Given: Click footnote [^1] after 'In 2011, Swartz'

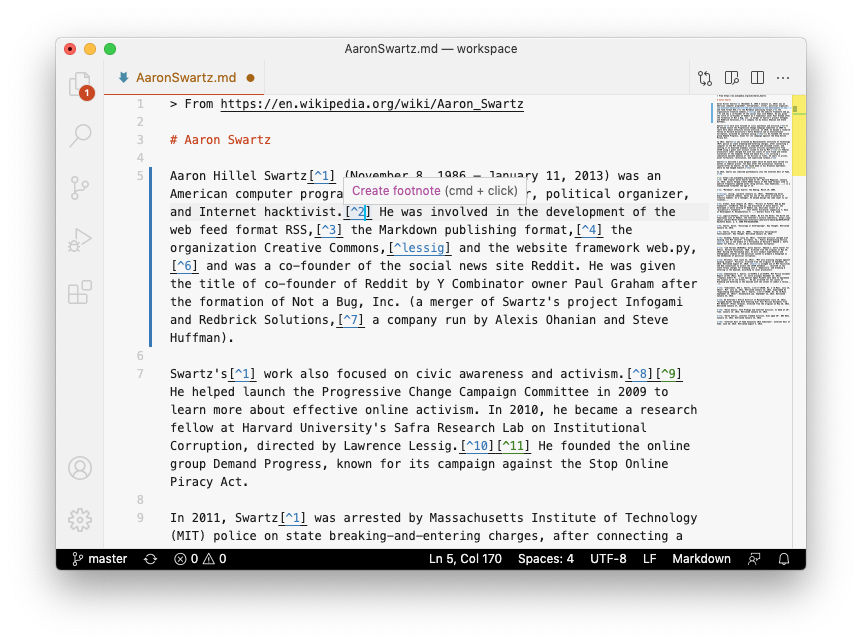Looking at the screenshot, I should [293, 518].
